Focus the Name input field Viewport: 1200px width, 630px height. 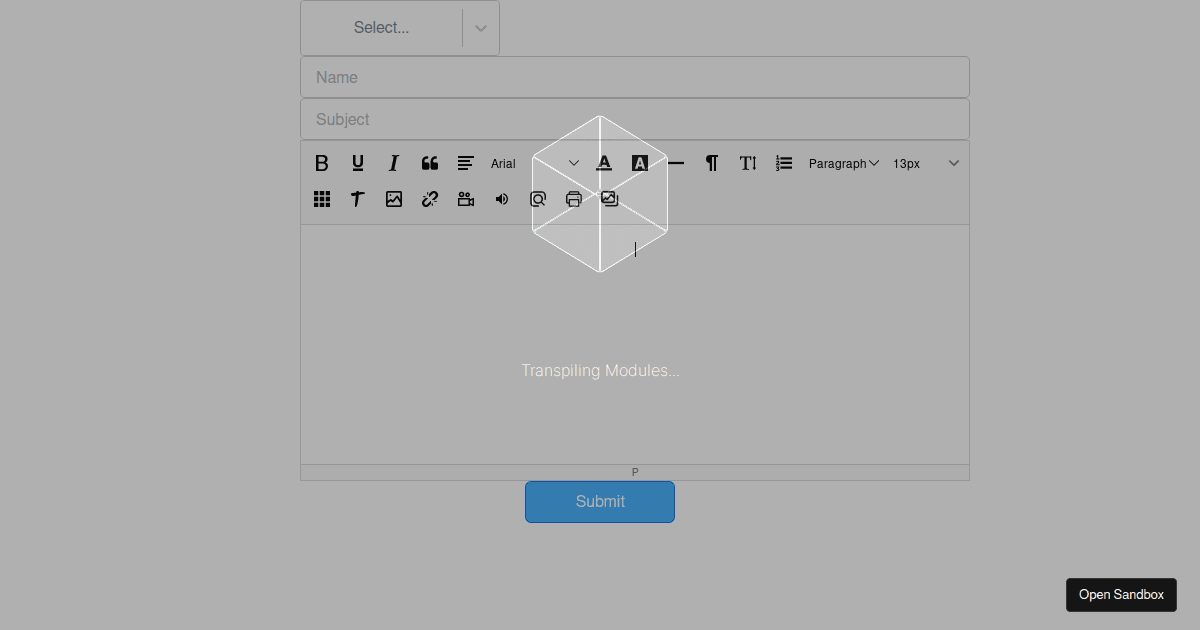[635, 77]
